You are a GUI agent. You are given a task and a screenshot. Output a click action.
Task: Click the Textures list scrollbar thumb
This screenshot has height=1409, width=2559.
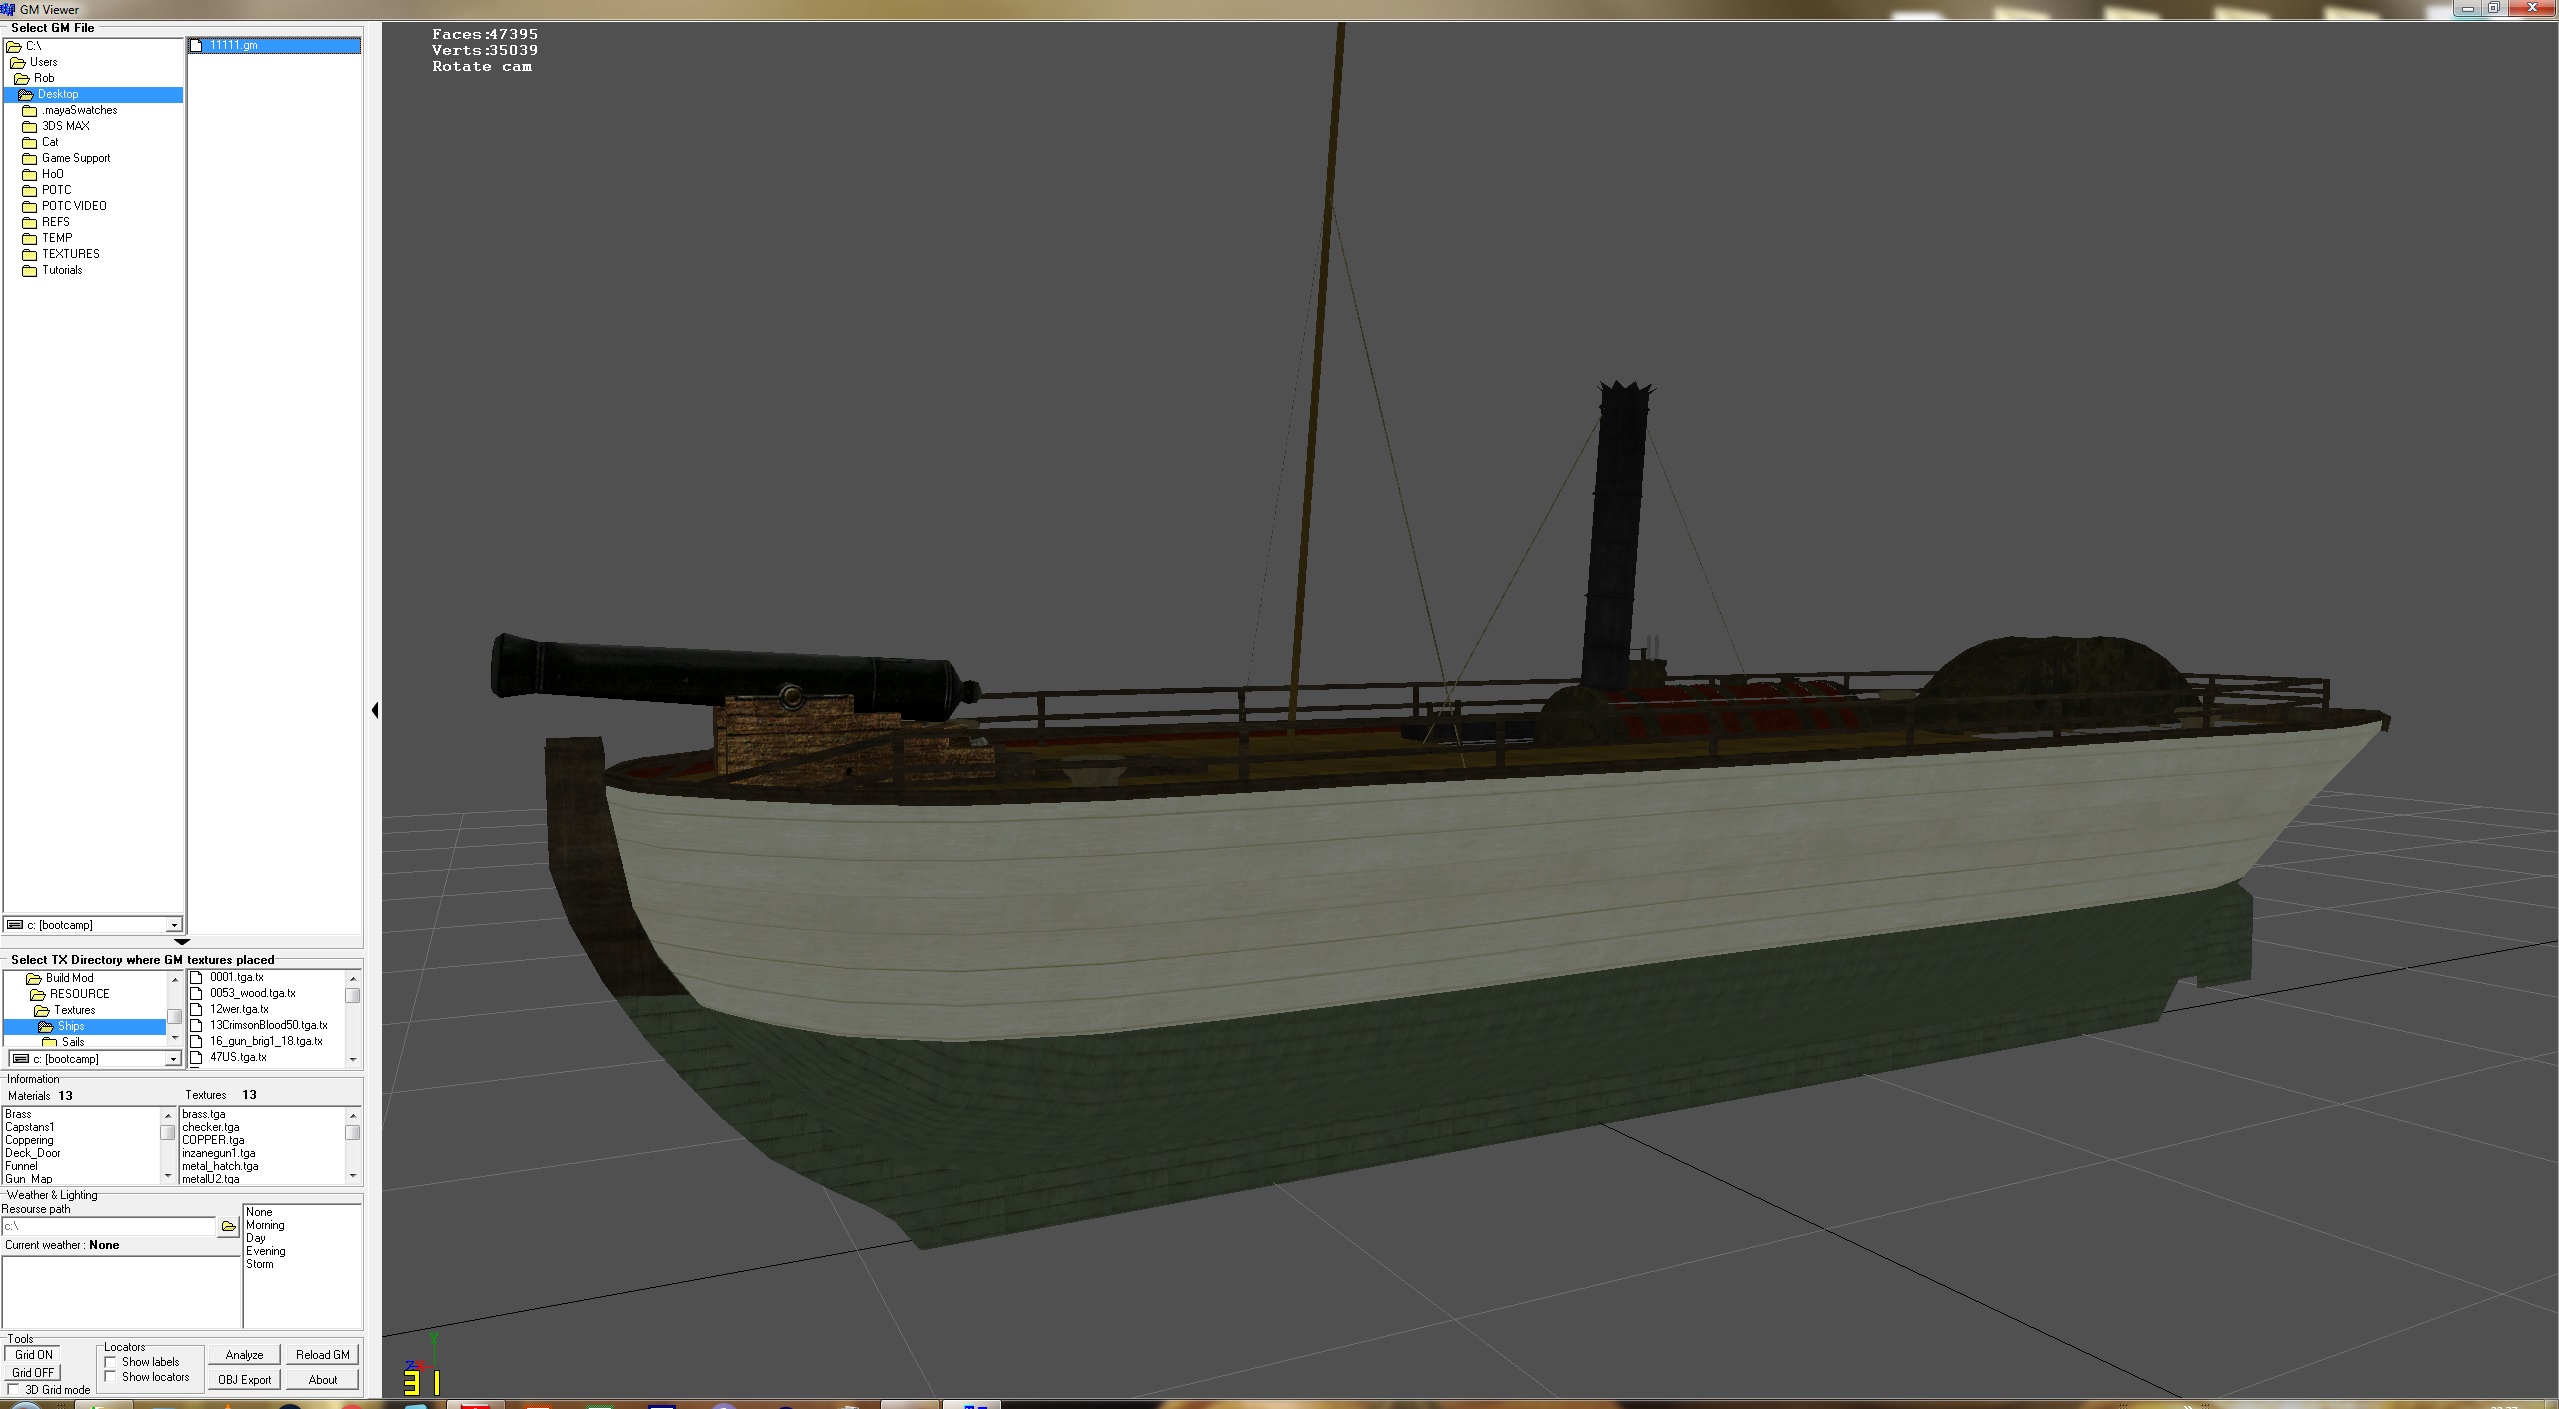(x=353, y=1133)
